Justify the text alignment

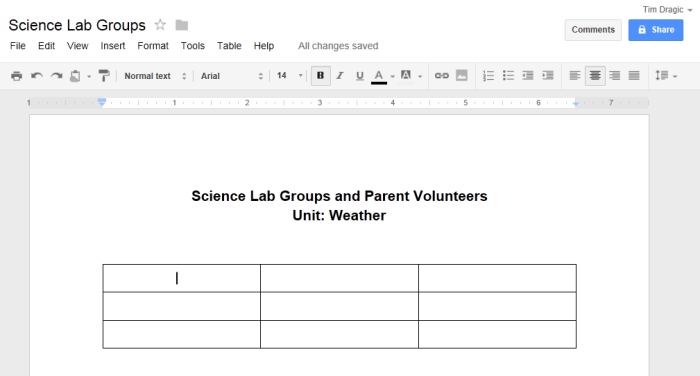(x=634, y=75)
